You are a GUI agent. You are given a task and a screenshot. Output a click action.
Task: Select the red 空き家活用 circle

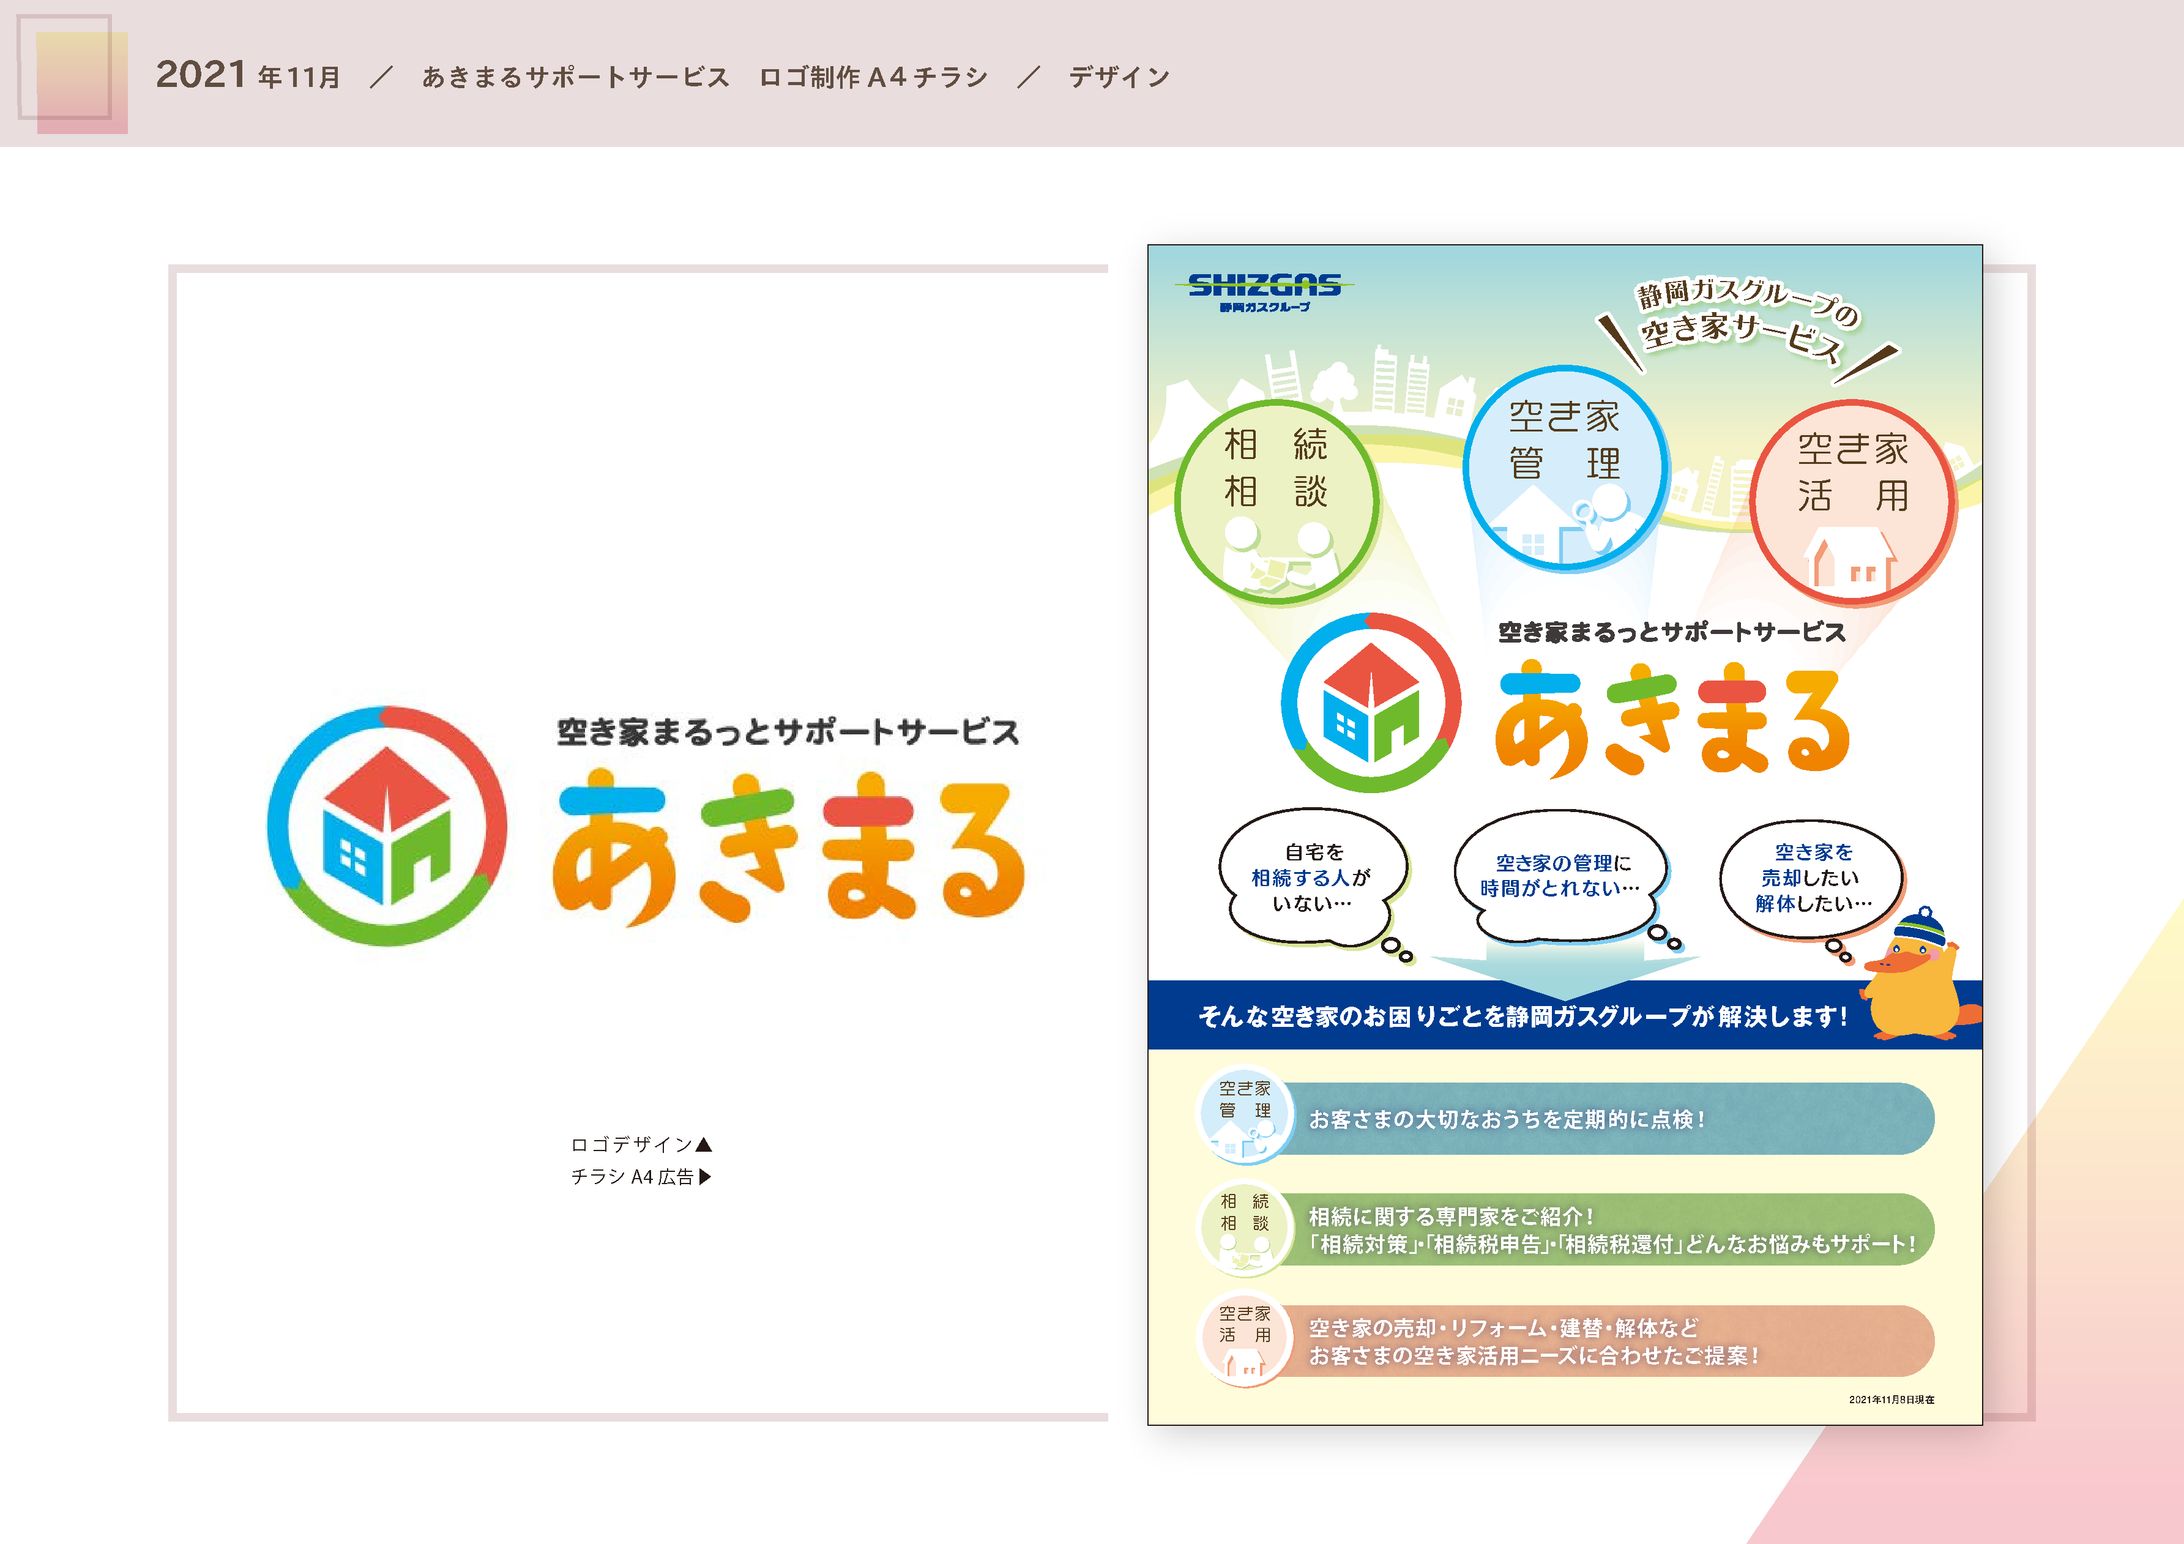1853,501
